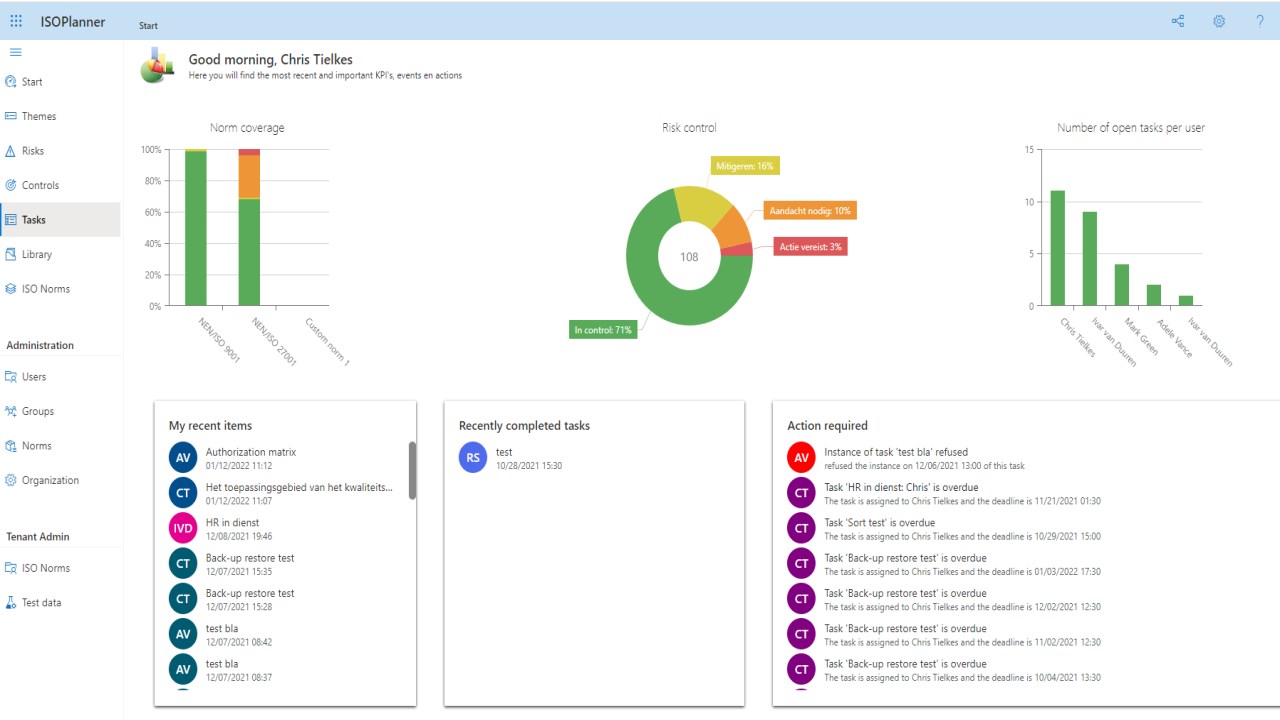Viewport: 1280px width, 720px height.
Task: Open completed task 'test' from 10/28/2021
Action: 596,458
